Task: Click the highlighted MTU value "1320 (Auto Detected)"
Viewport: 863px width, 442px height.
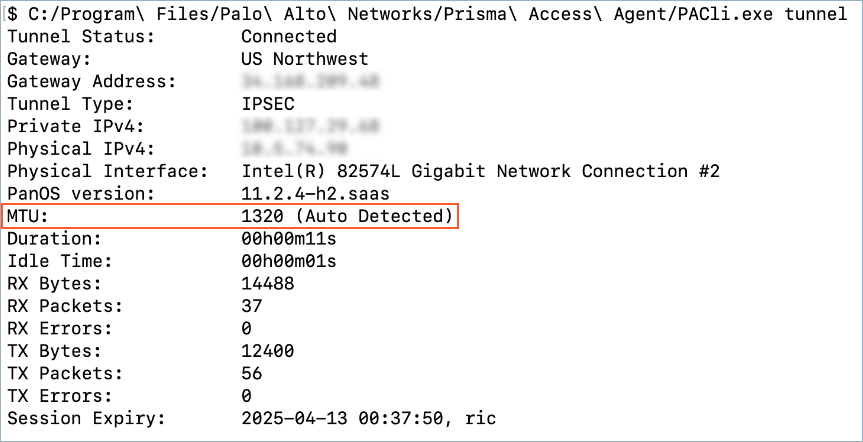Action: coord(347,217)
